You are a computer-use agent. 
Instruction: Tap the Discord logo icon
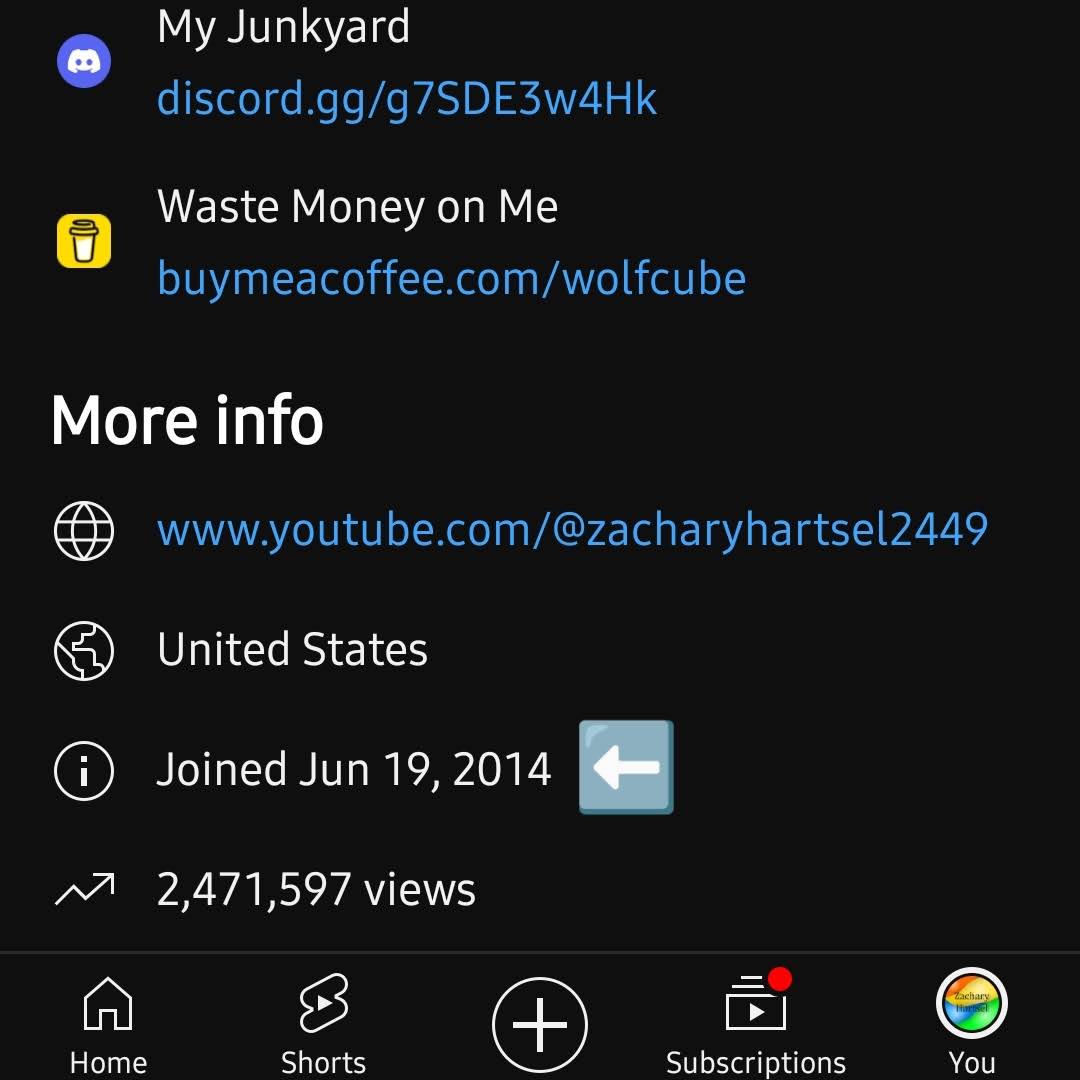[x=84, y=61]
